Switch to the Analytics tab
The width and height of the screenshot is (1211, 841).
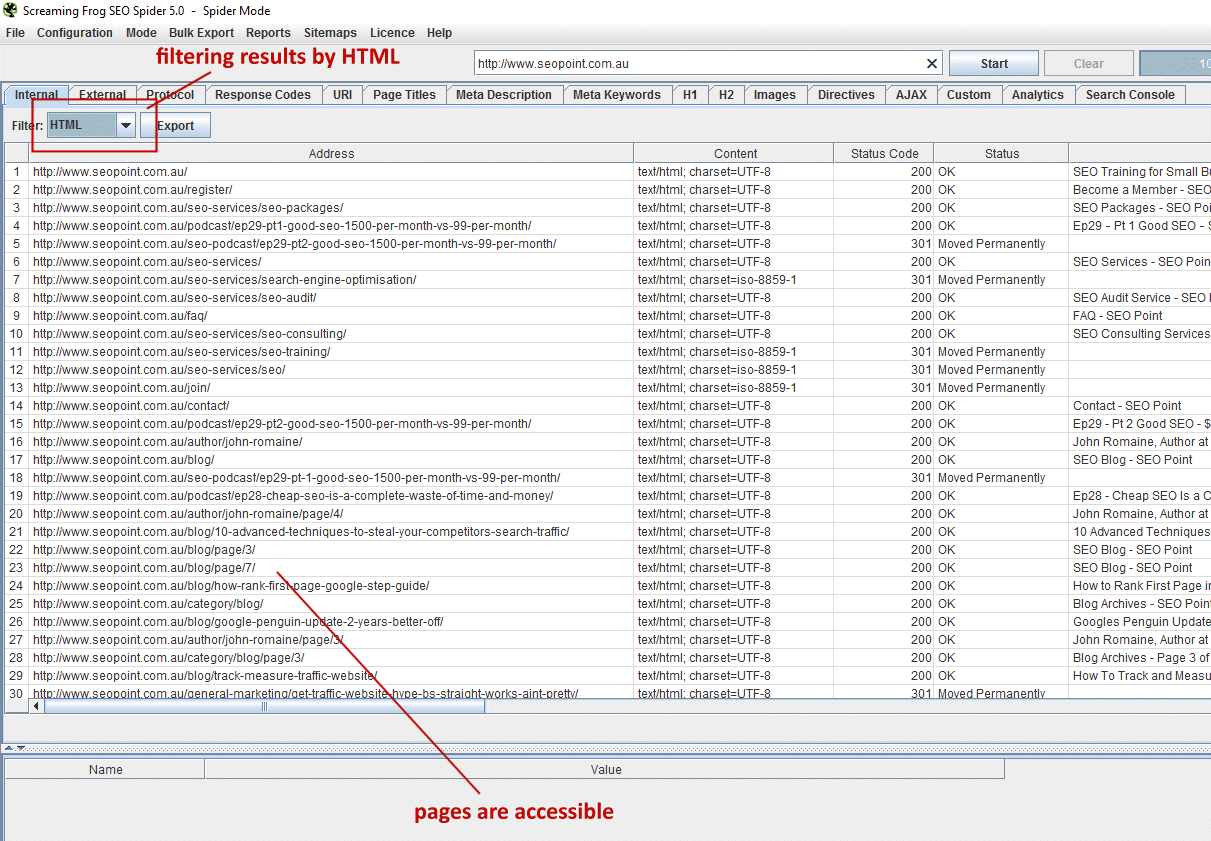[1038, 95]
